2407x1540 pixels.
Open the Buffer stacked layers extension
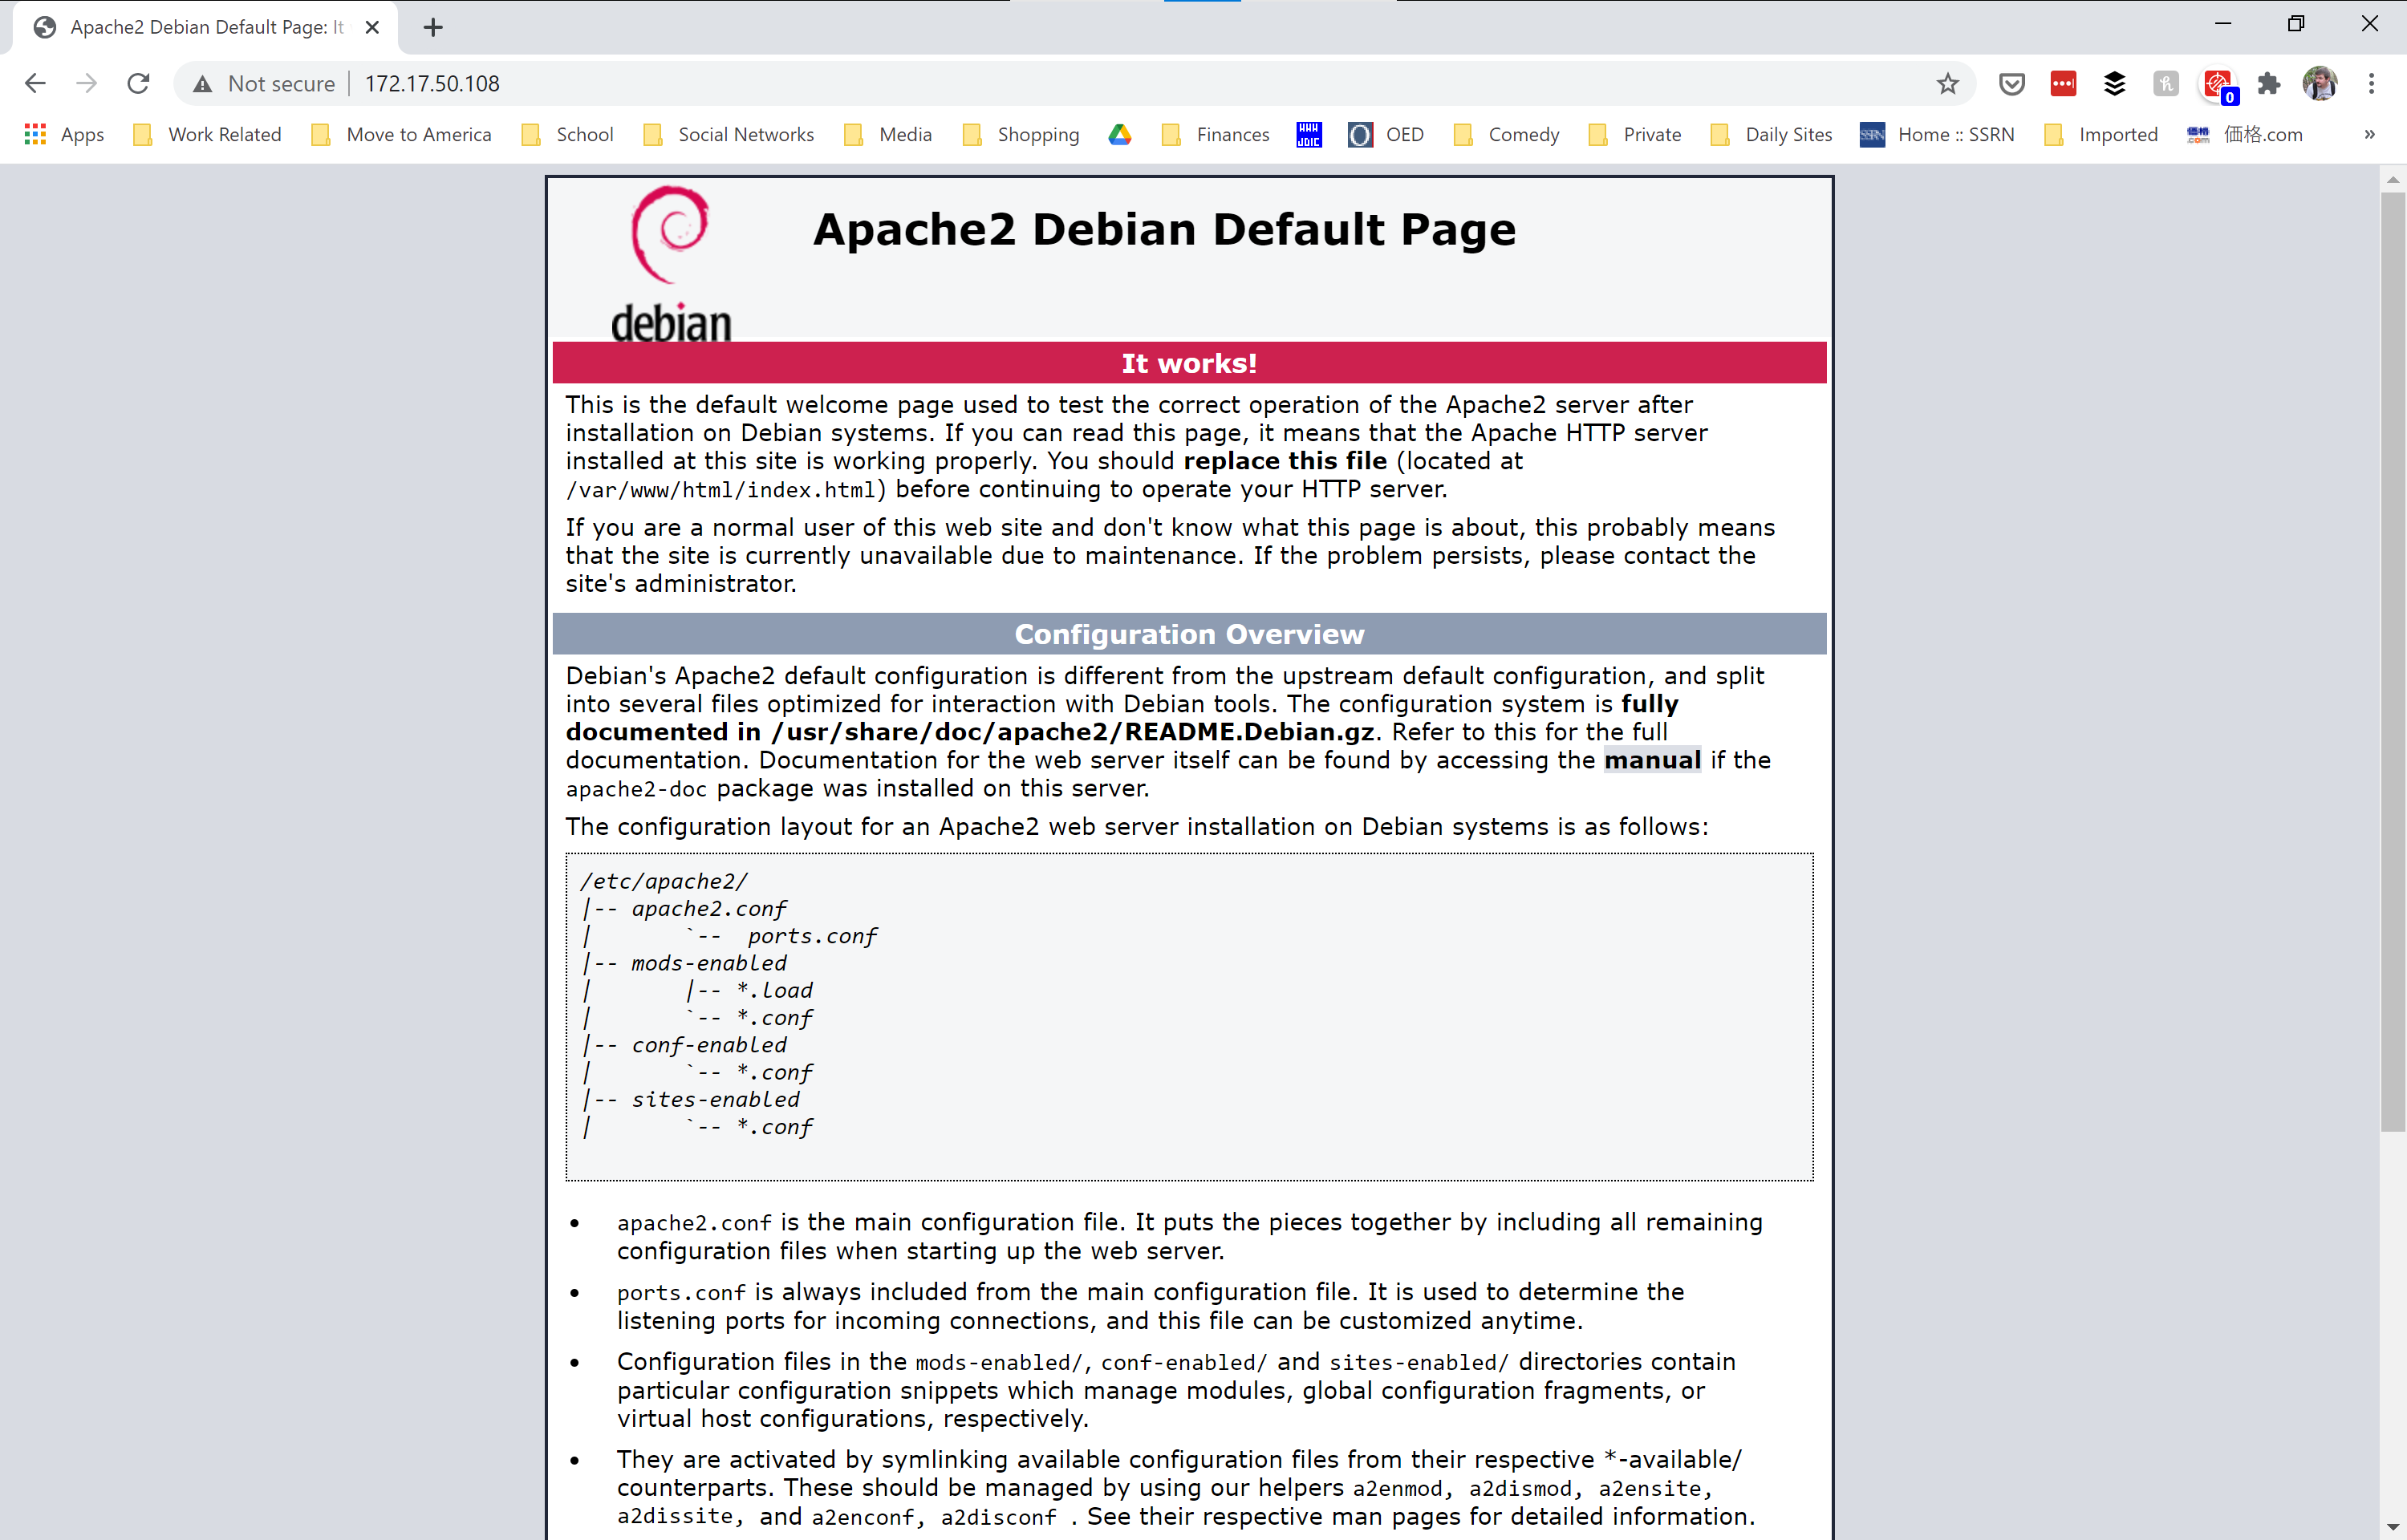2114,83
